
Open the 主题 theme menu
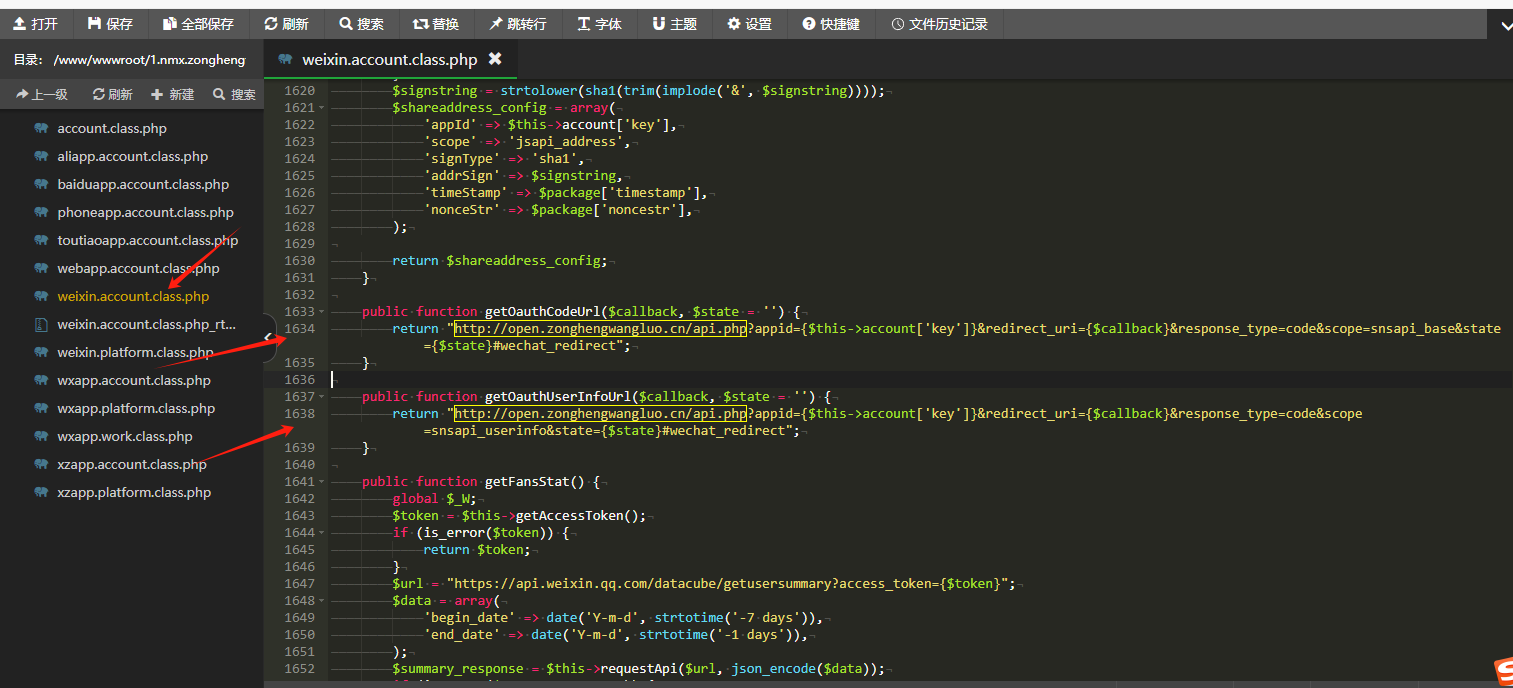pos(674,24)
